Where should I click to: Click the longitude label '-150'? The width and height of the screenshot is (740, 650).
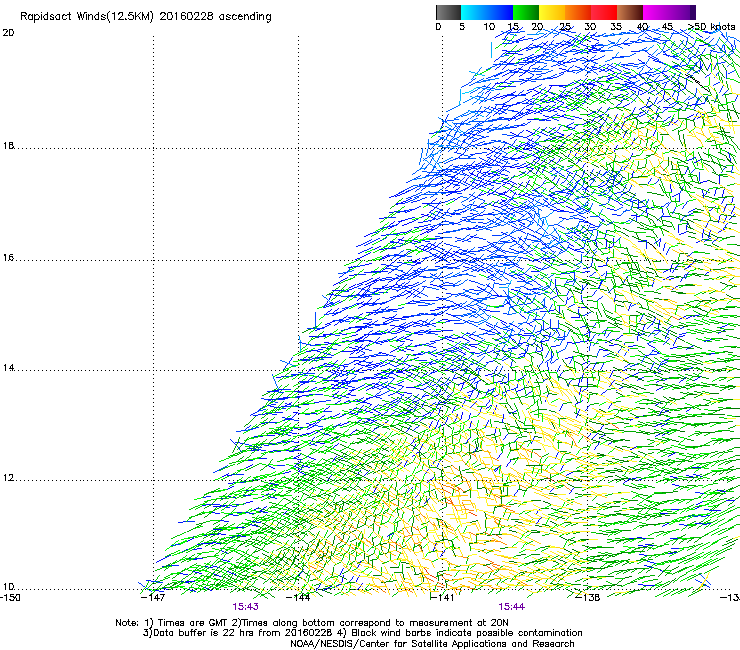coord(10,598)
